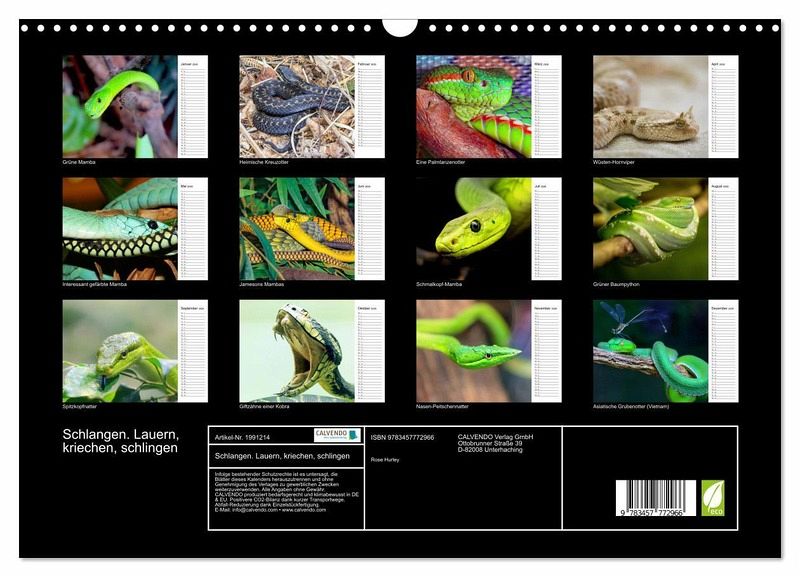Viewport: 800px width, 577px height.
Task: Open the Palmlanzenotter March picture
Action: pos(473,106)
